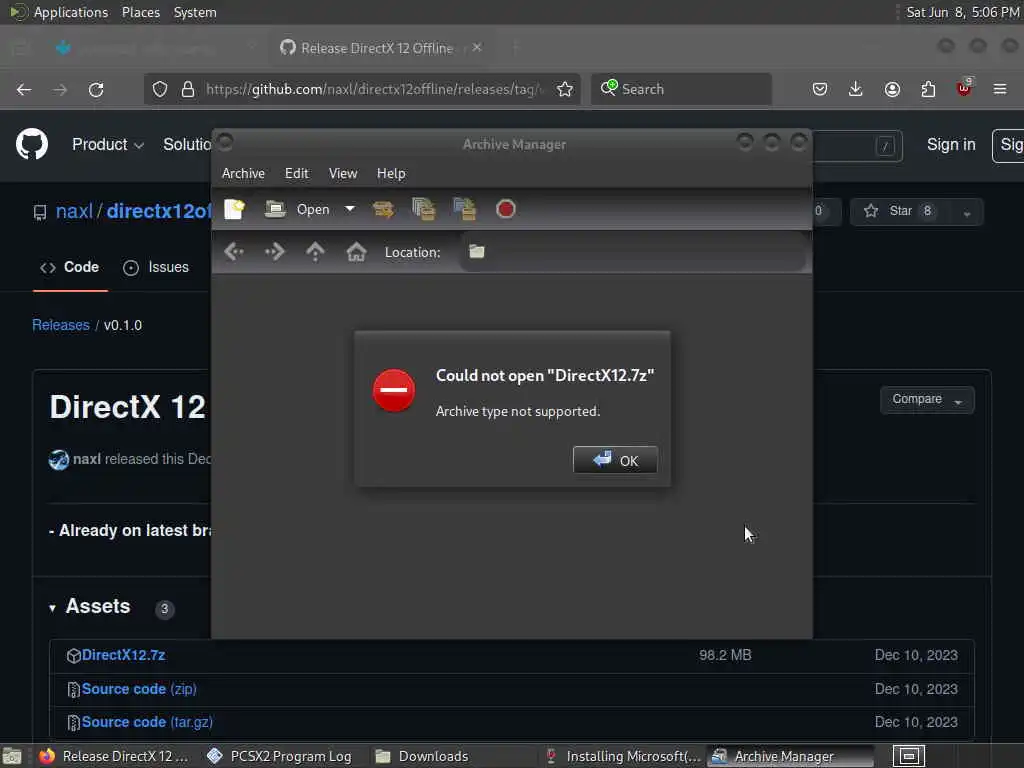Click the uBlock Origin extension icon

click(964, 88)
